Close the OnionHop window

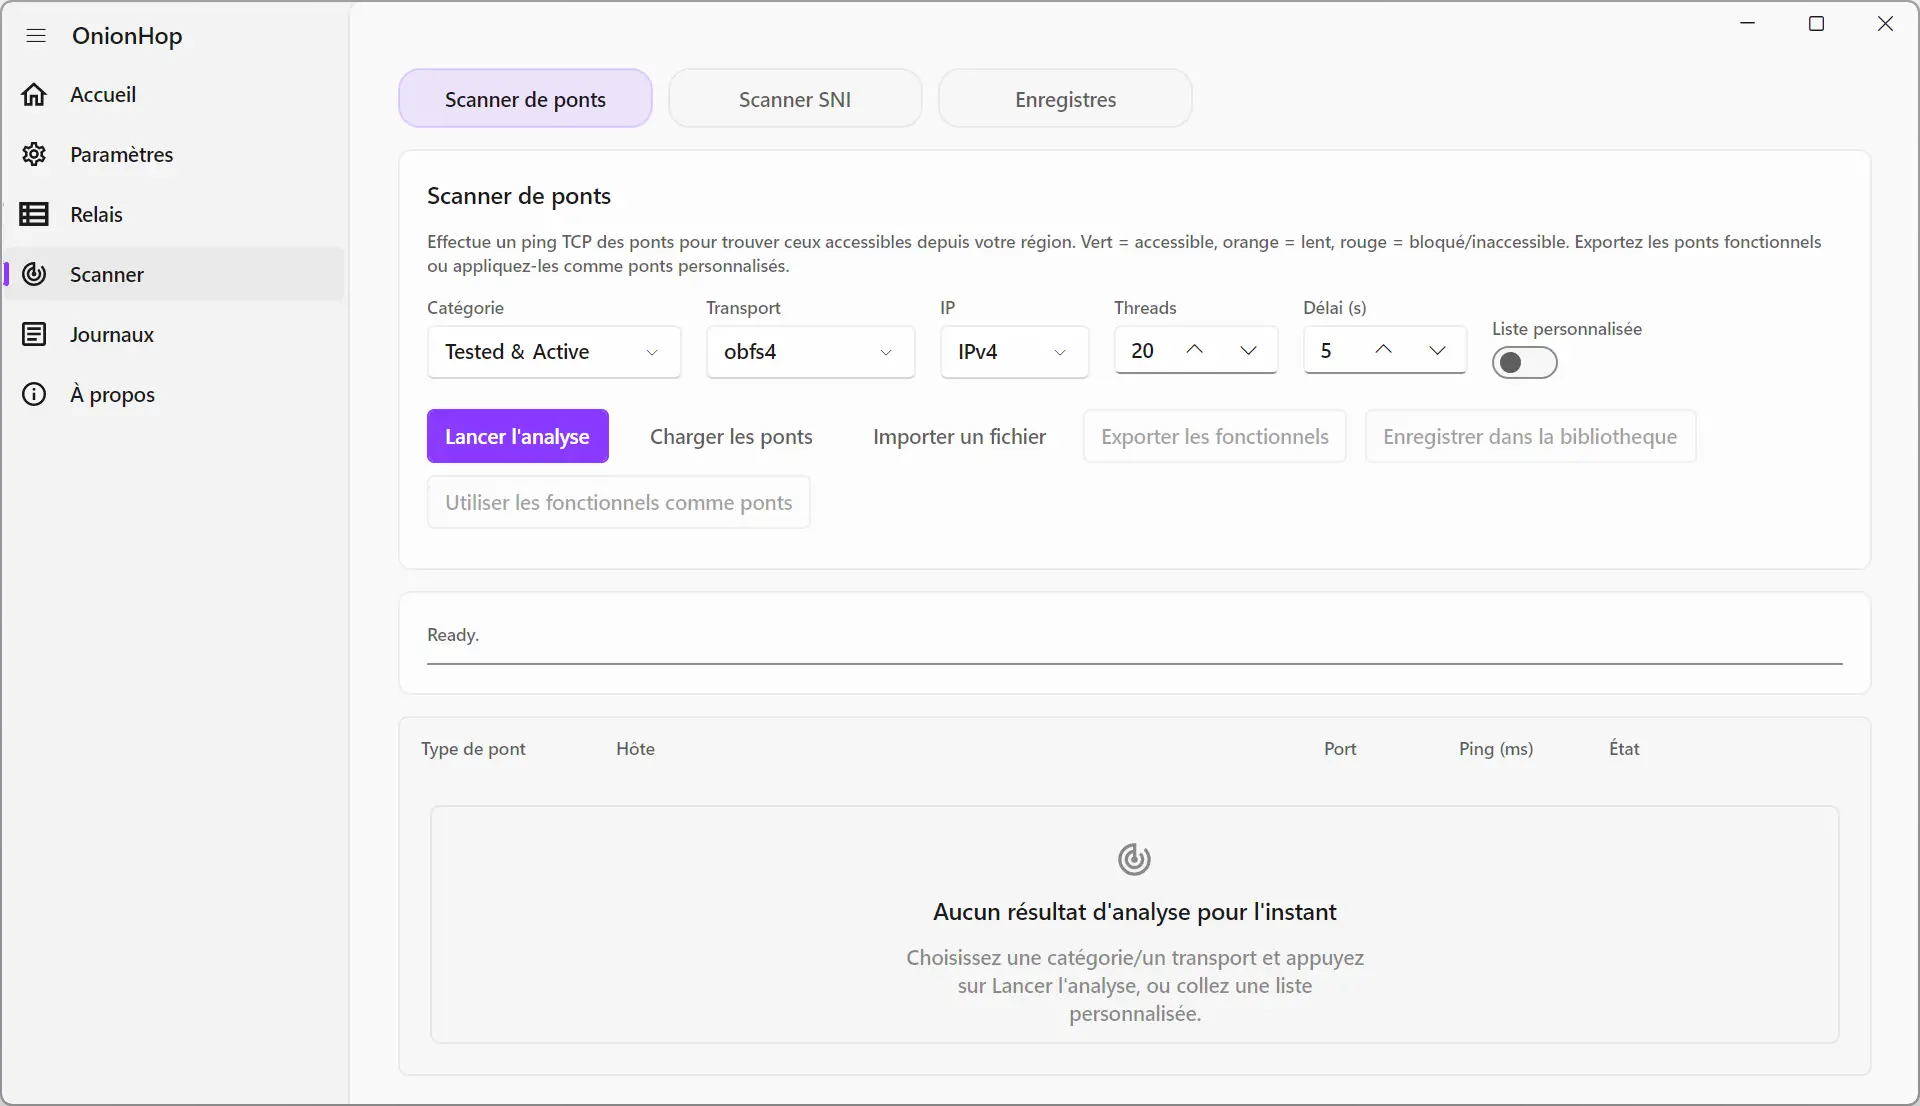click(x=1885, y=24)
